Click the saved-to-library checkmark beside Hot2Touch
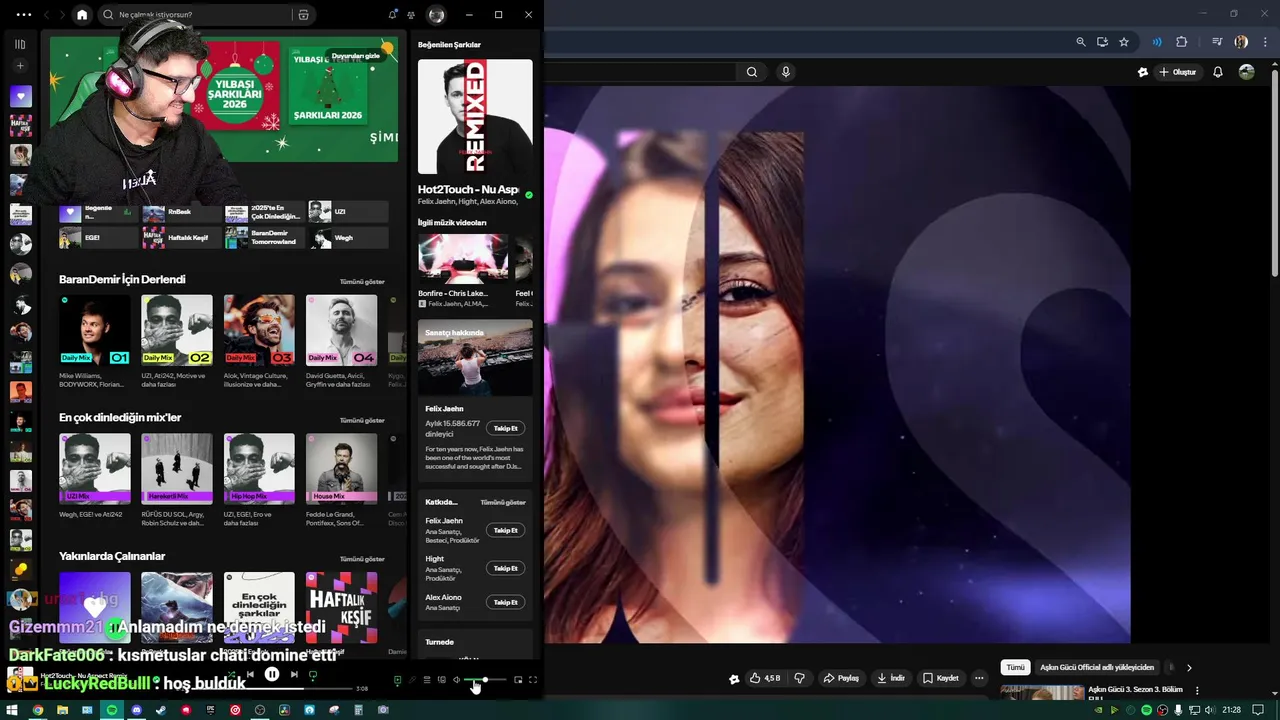The height and width of the screenshot is (720, 1280). (529, 195)
